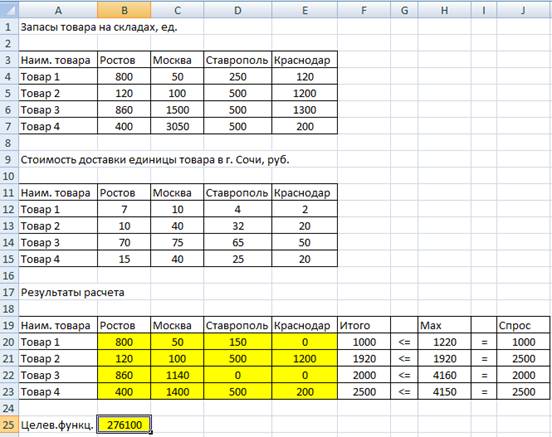552x437 pixels.
Task: Click the <= sign in row 20
Action: tap(404, 342)
